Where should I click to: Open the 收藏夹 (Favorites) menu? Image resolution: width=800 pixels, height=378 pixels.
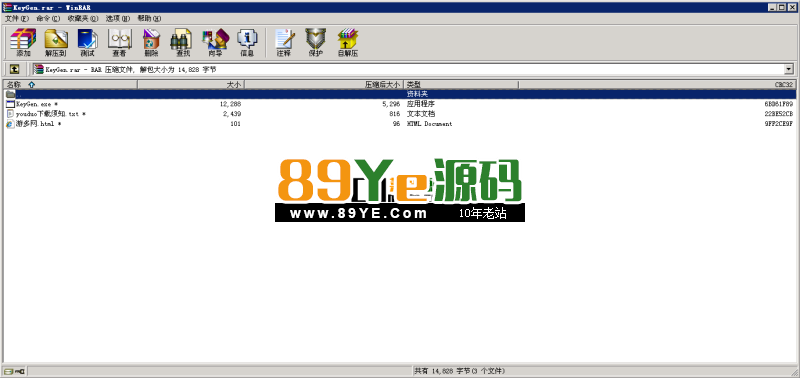tap(82, 18)
